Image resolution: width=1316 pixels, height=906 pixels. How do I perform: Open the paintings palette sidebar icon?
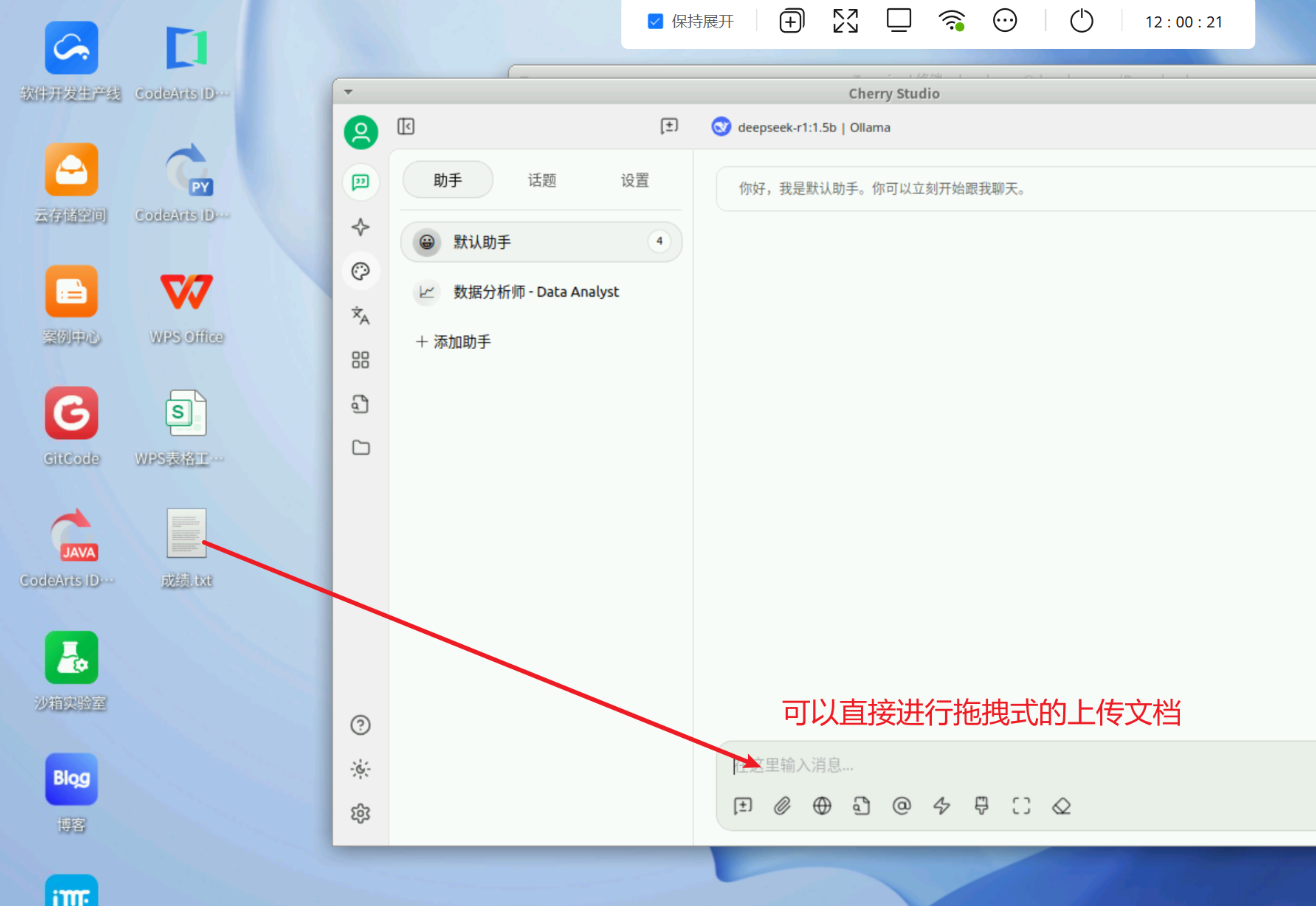361,271
